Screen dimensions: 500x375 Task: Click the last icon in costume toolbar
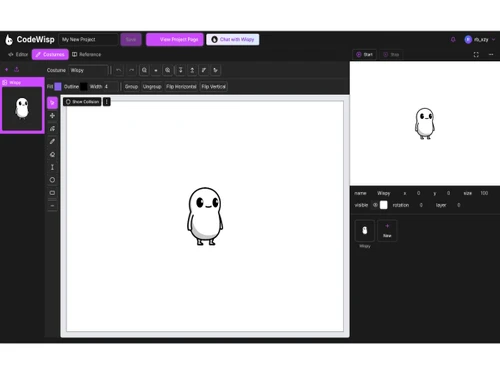pos(216,70)
